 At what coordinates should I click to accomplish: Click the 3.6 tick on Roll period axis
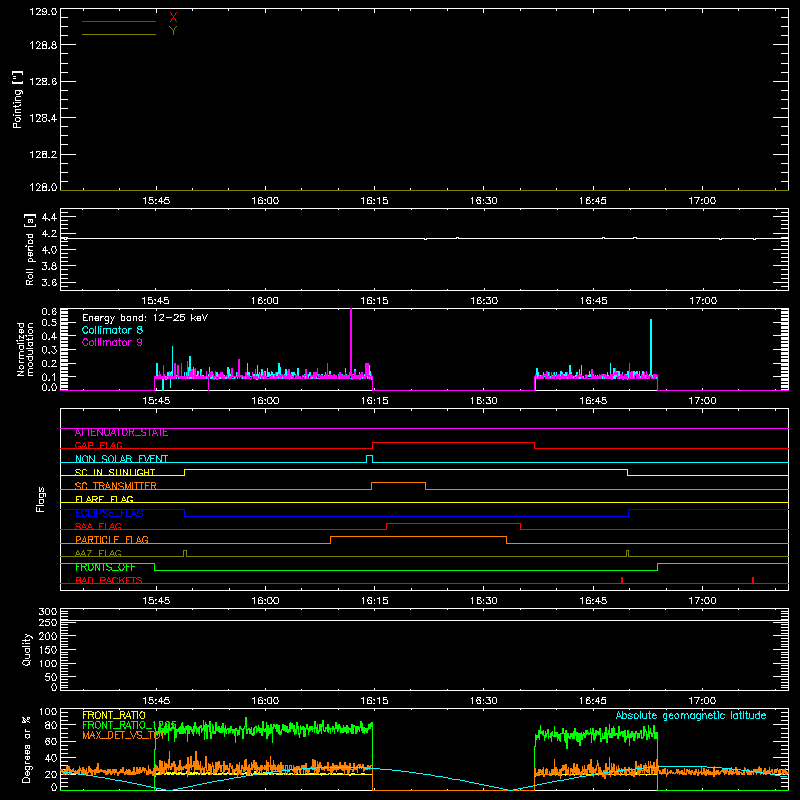[x=49, y=282]
